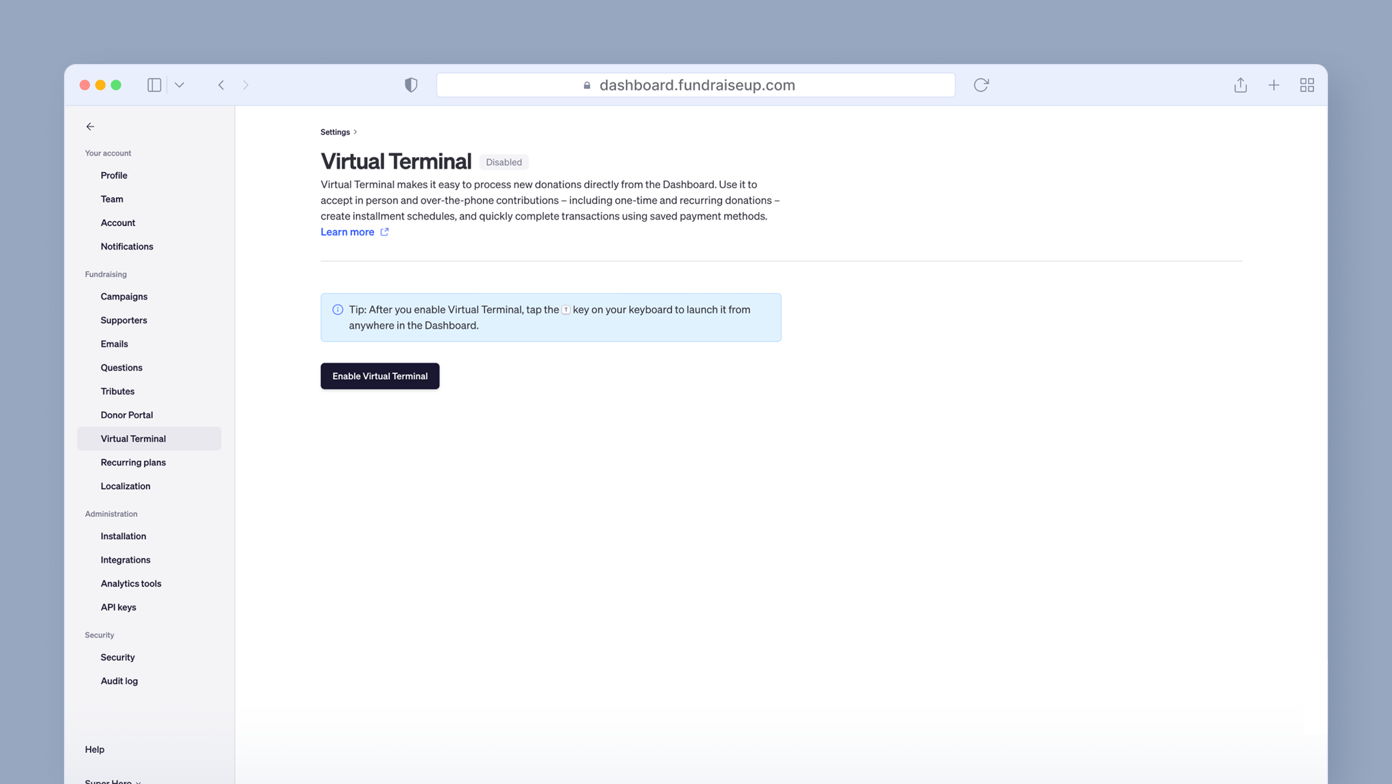Click Help at the bottom of the sidebar

click(94, 749)
